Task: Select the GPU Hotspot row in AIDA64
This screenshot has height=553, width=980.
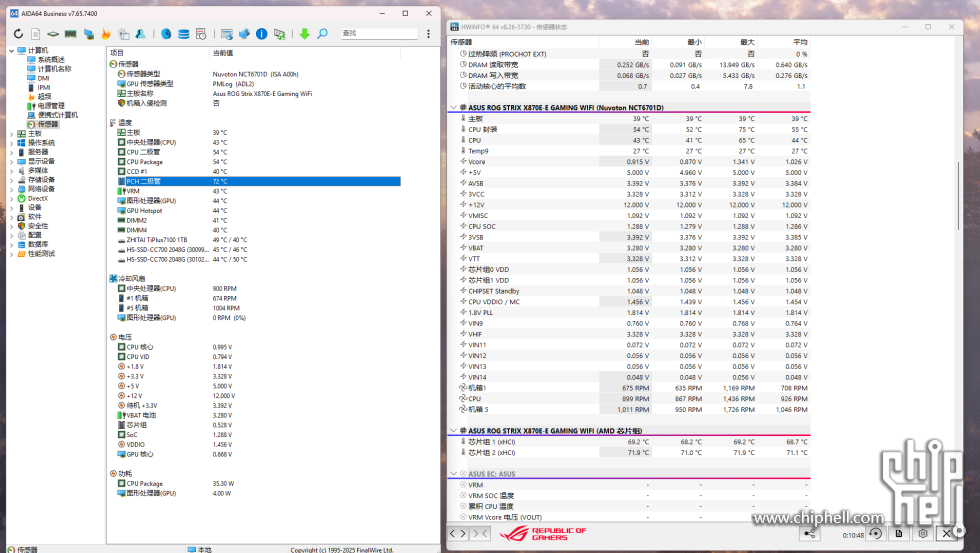Action: click(254, 211)
